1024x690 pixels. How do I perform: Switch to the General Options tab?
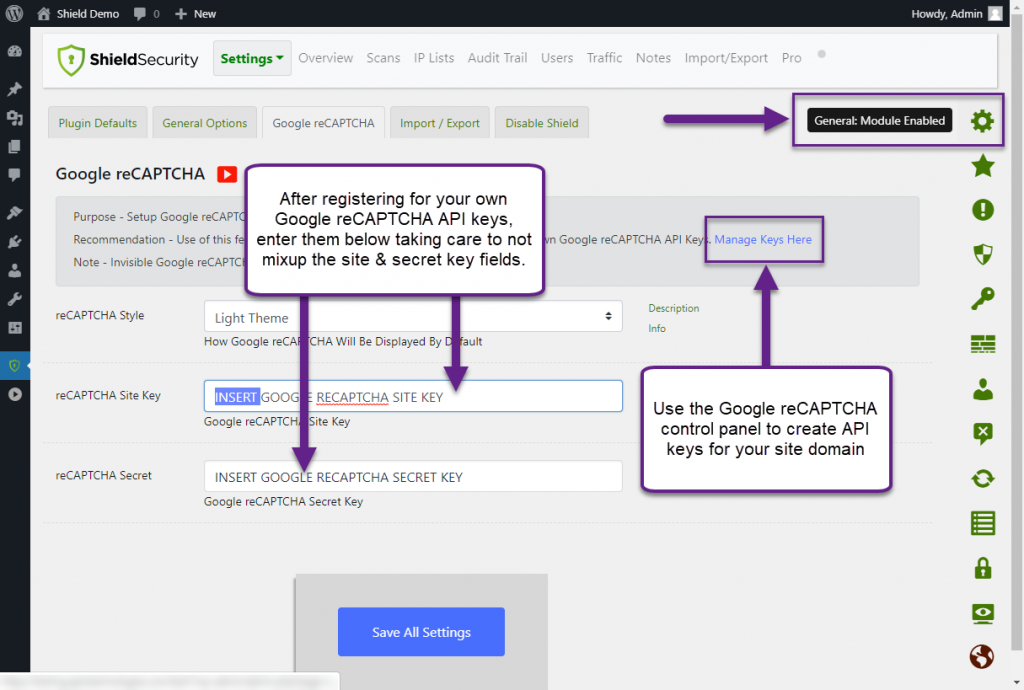click(204, 123)
